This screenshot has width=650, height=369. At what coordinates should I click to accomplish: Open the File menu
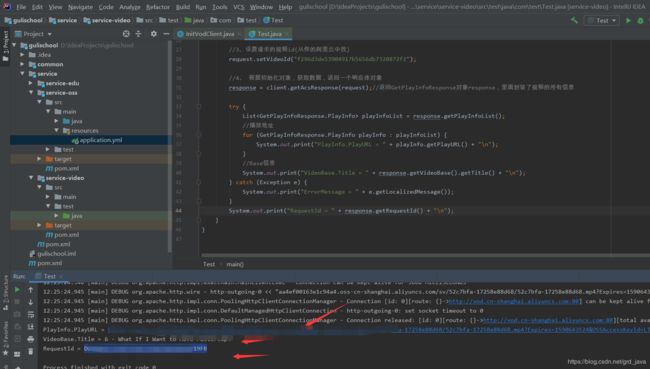pyautogui.click(x=21, y=7)
